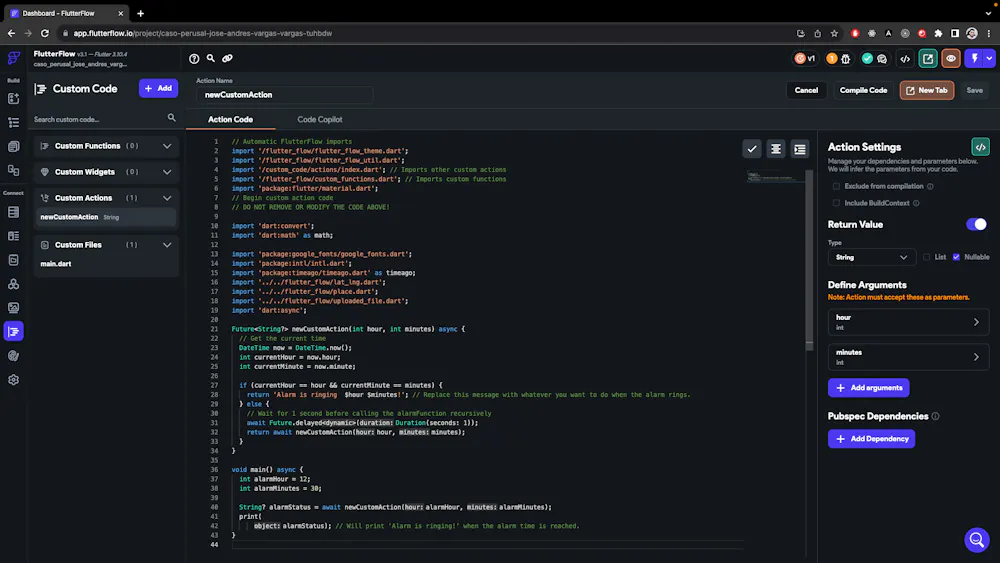Click the Action Name input field

pyautogui.click(x=284, y=95)
